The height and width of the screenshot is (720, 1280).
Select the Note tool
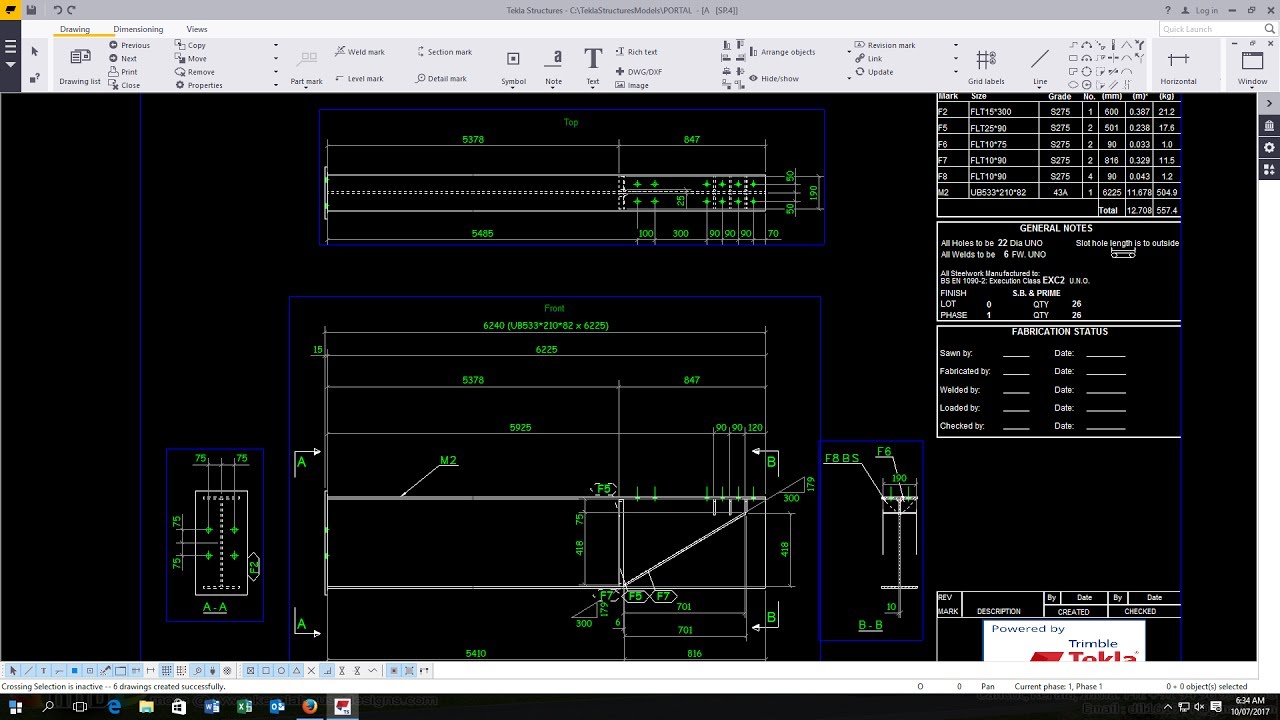(554, 66)
